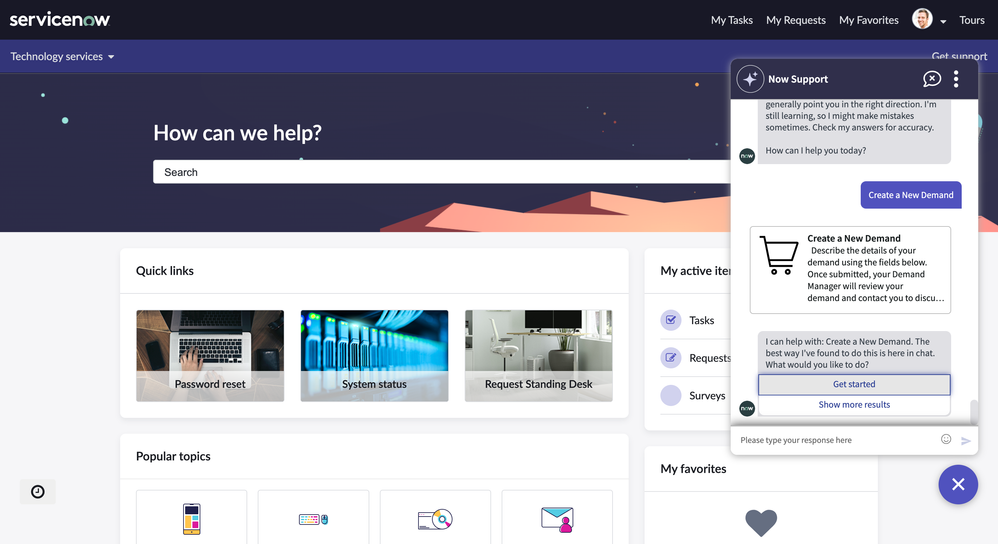998x544 pixels.
Task: Open the emoji picker in chat
Action: point(946,439)
